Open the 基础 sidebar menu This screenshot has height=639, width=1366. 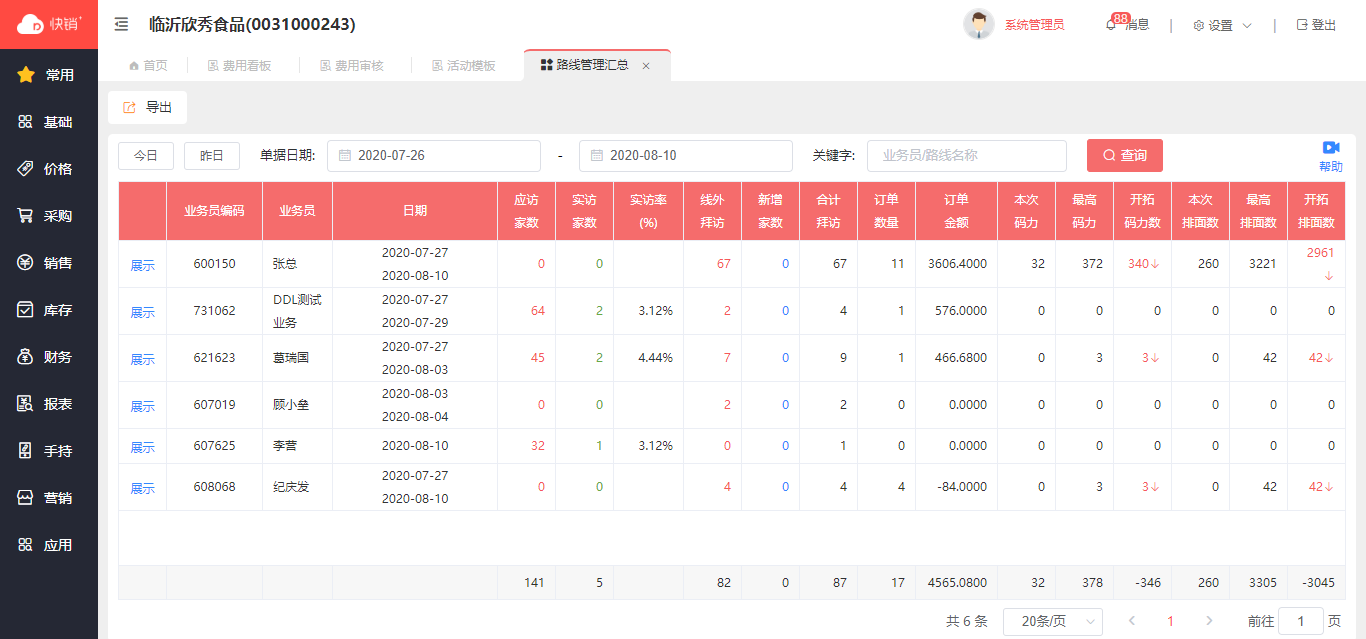(48, 122)
